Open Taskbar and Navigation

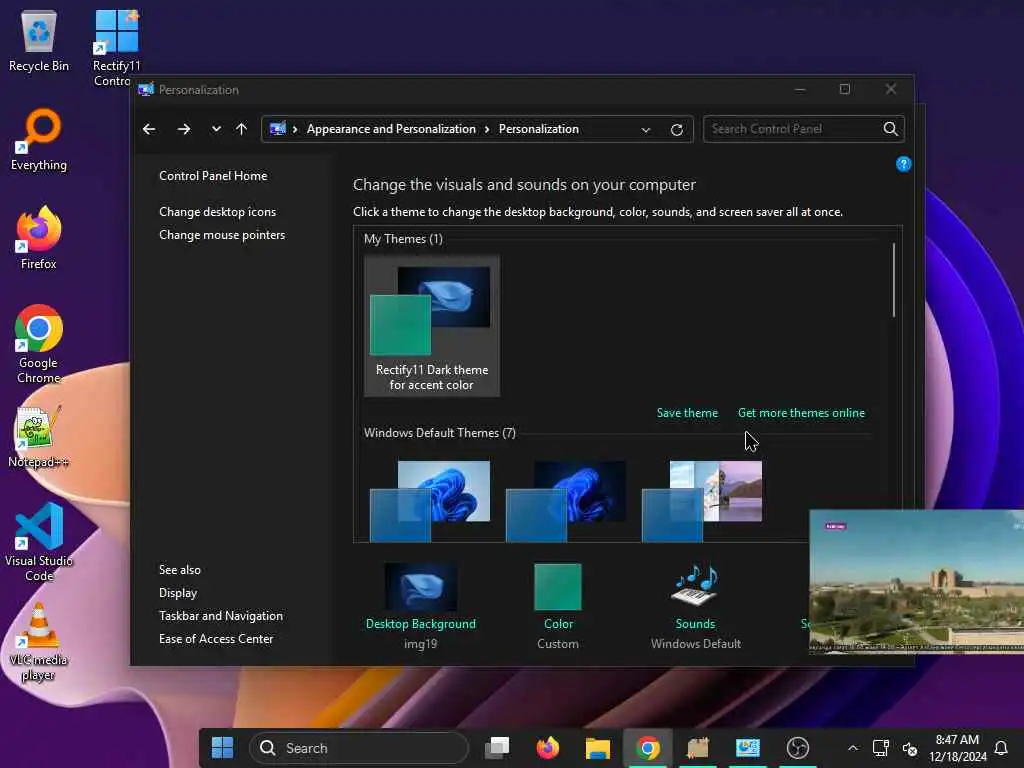[221, 616]
